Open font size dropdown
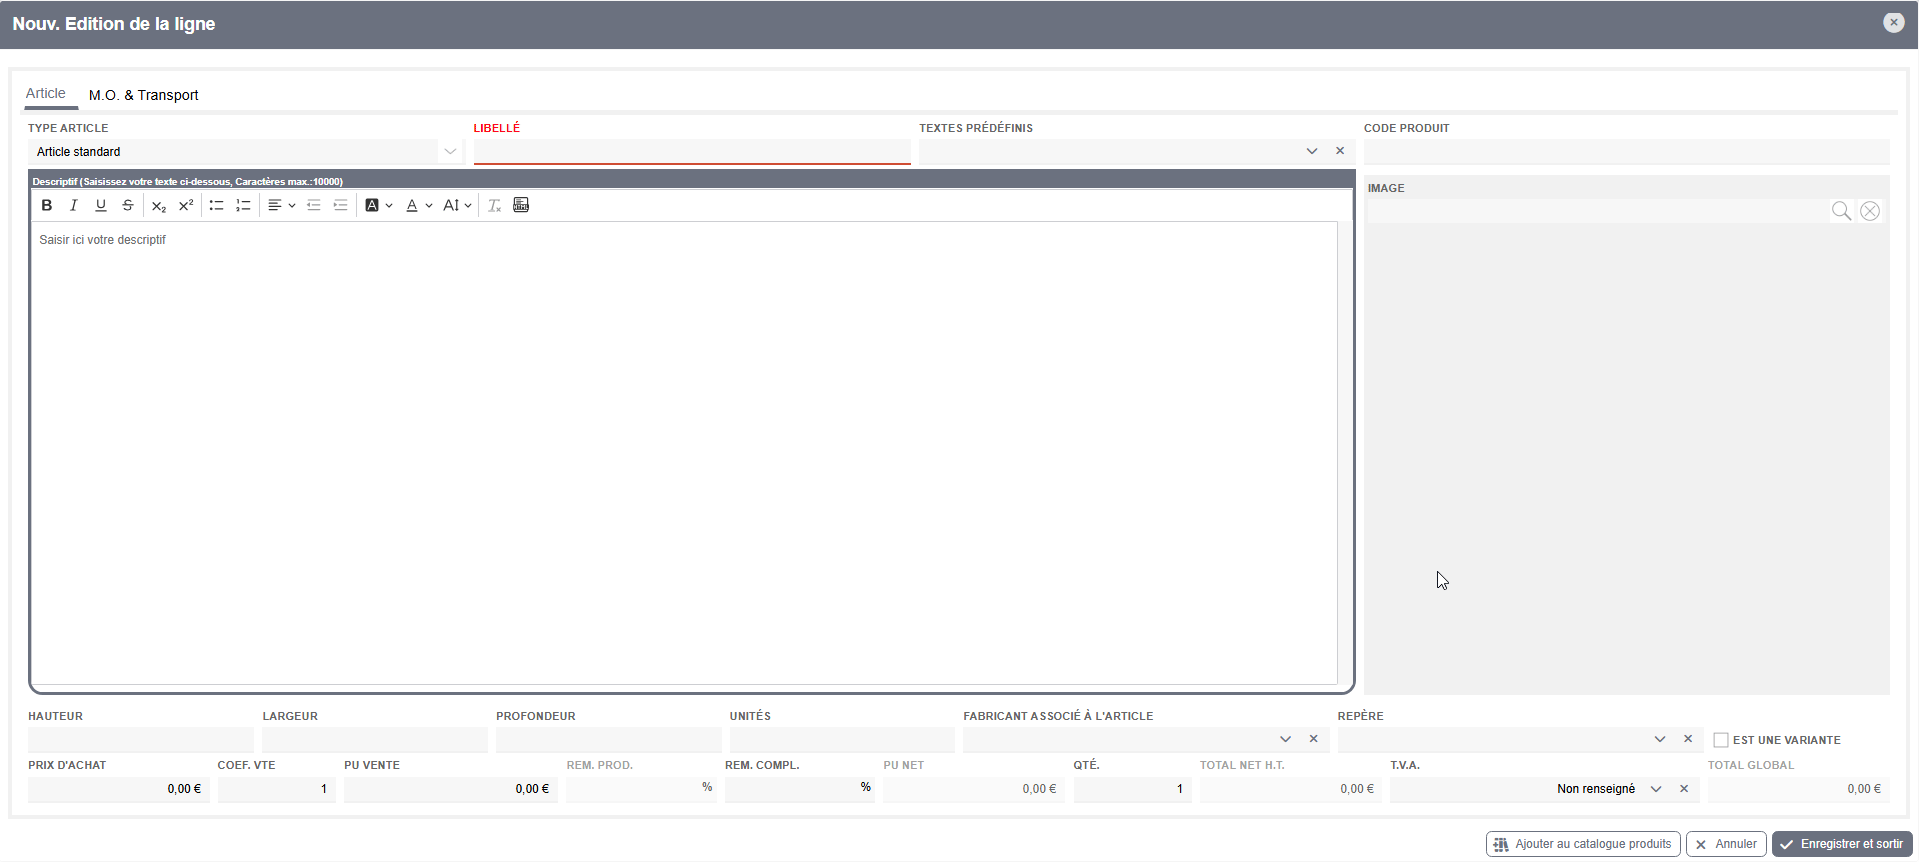This screenshot has height=863, width=1919. point(457,205)
